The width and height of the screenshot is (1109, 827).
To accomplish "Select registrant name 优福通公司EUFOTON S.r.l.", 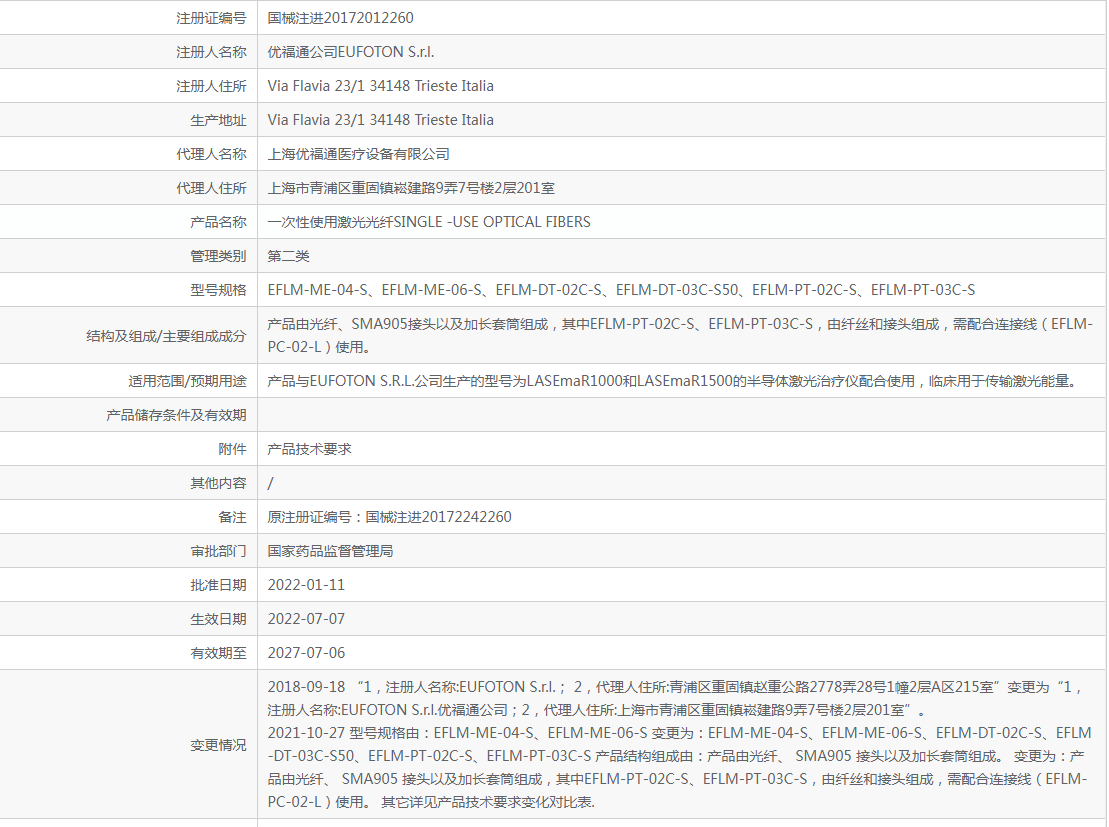I will tap(351, 52).
